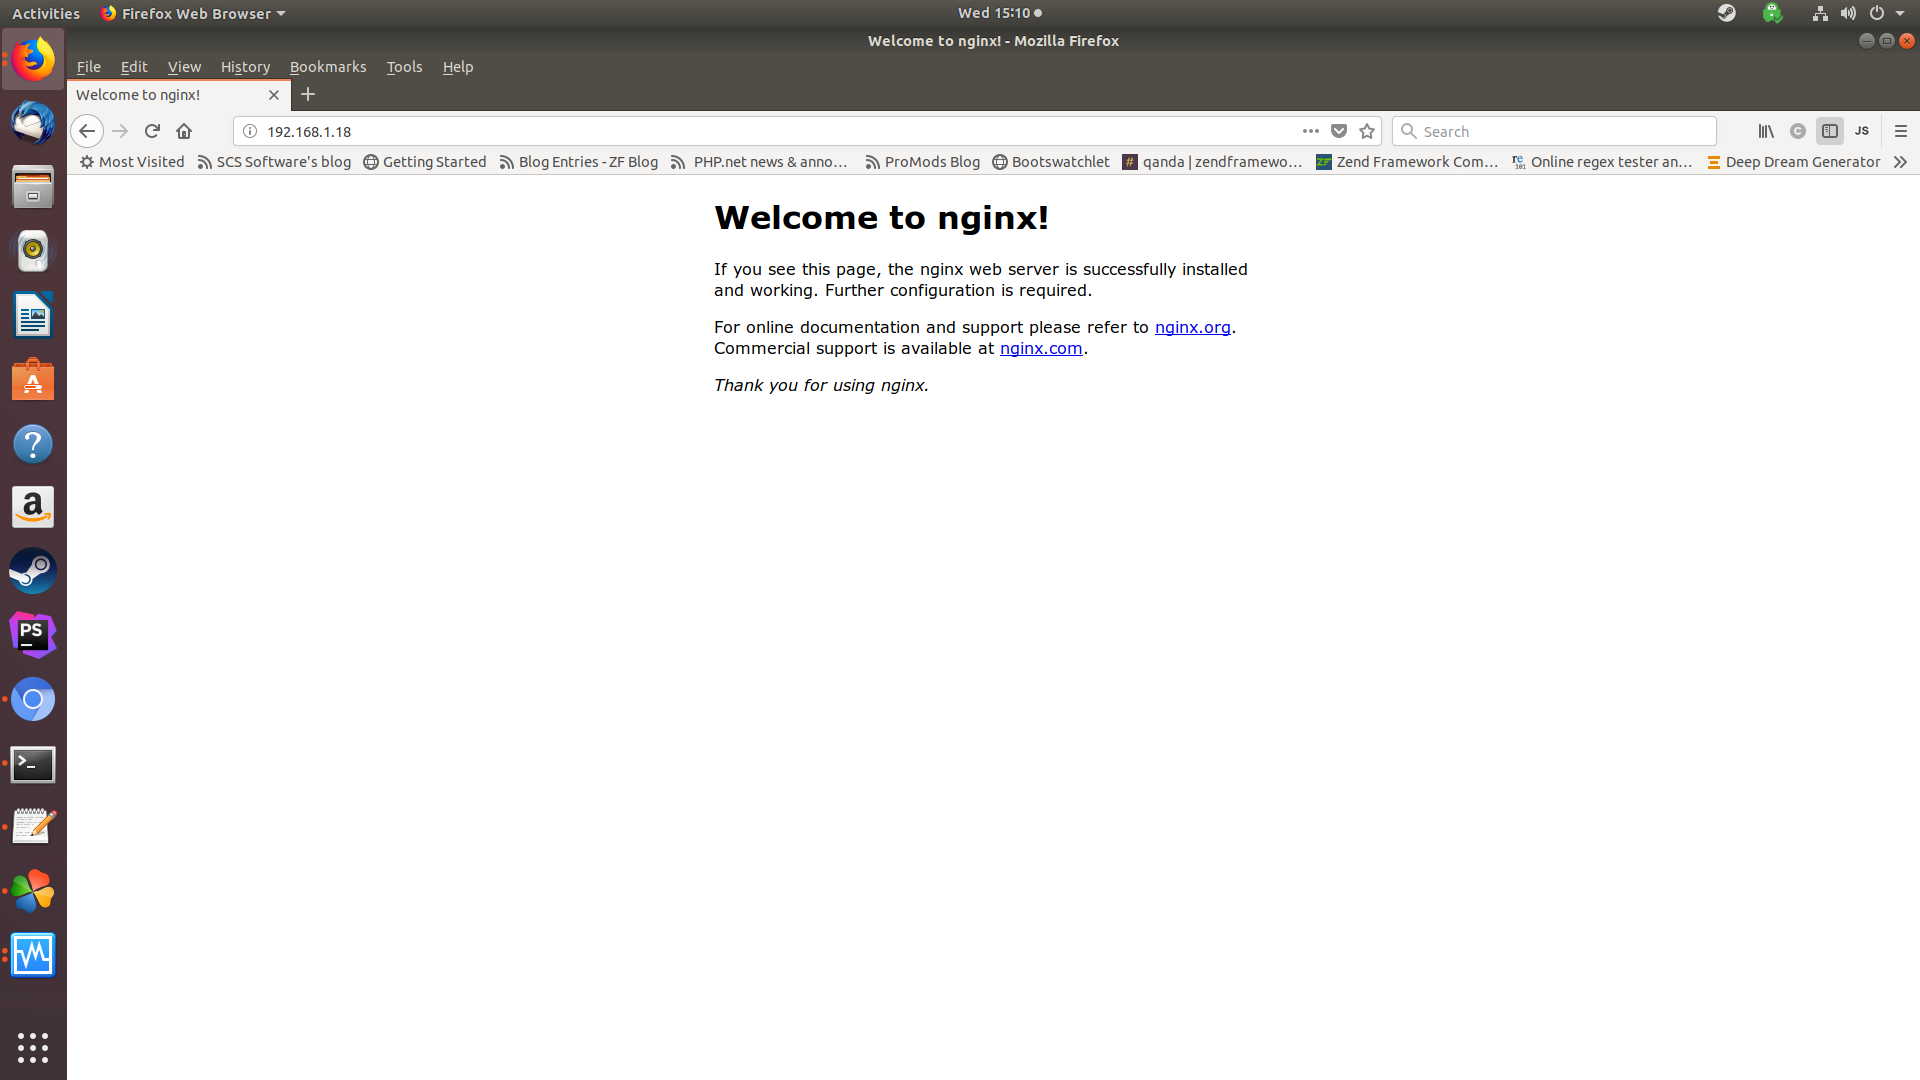Click the volume icon in top bar
Image resolution: width=1920 pixels, height=1080 pixels.
1848,13
